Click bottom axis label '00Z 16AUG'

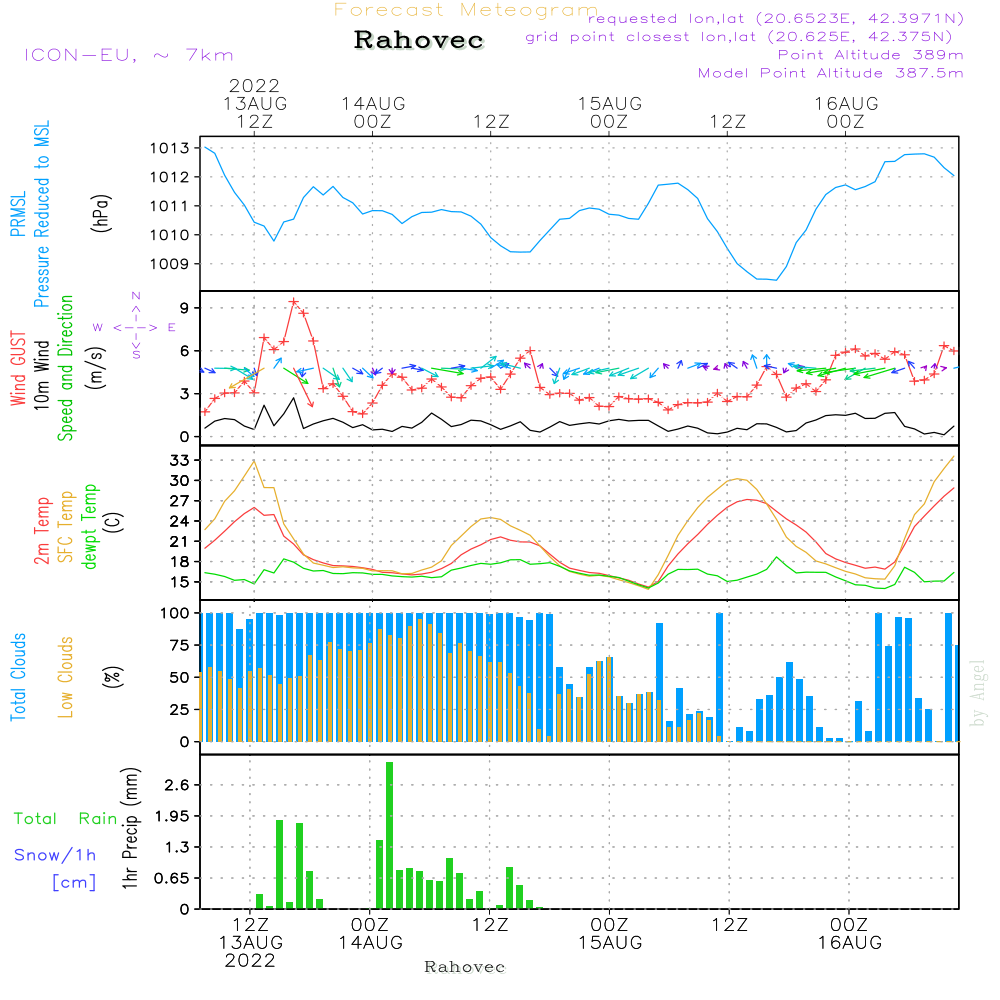[x=850, y=934]
